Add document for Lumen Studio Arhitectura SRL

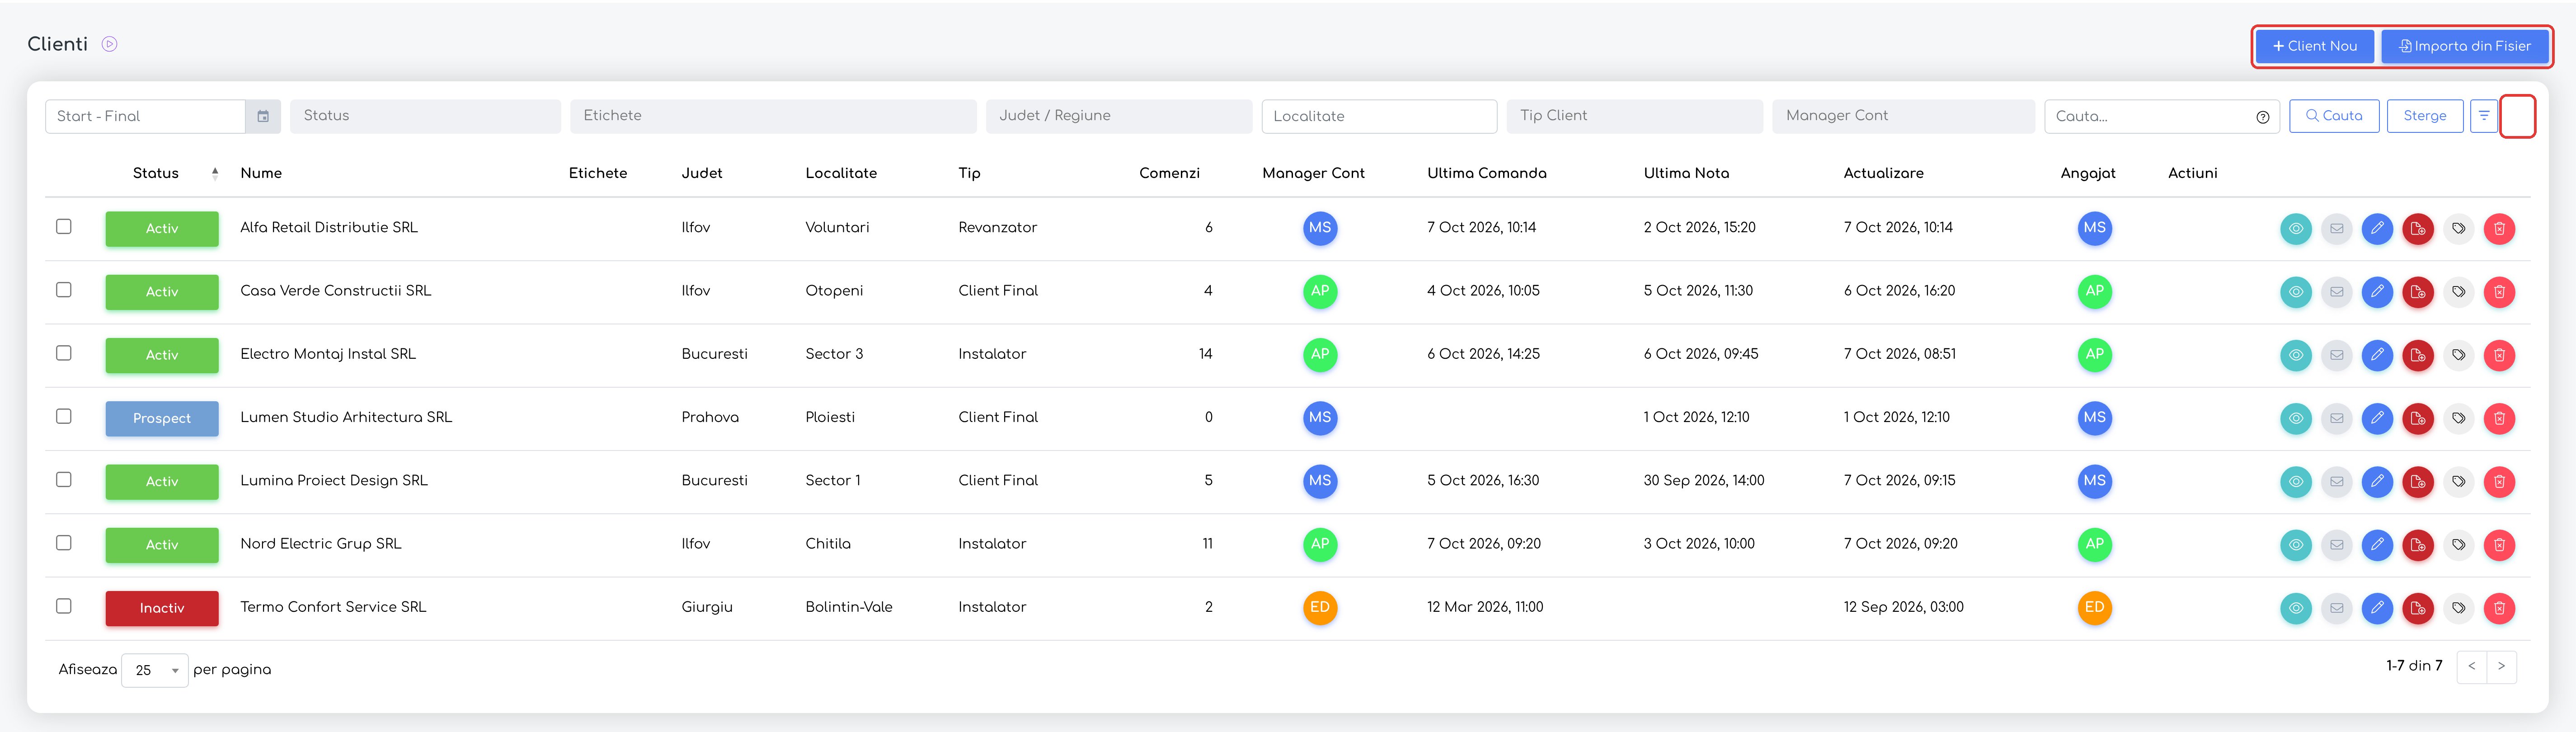[x=2418, y=418]
